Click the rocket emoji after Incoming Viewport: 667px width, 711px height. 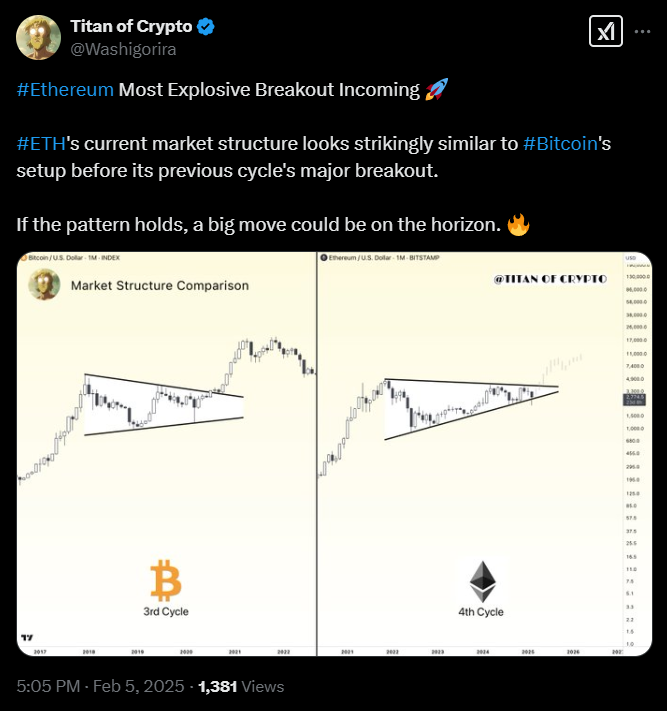point(436,90)
